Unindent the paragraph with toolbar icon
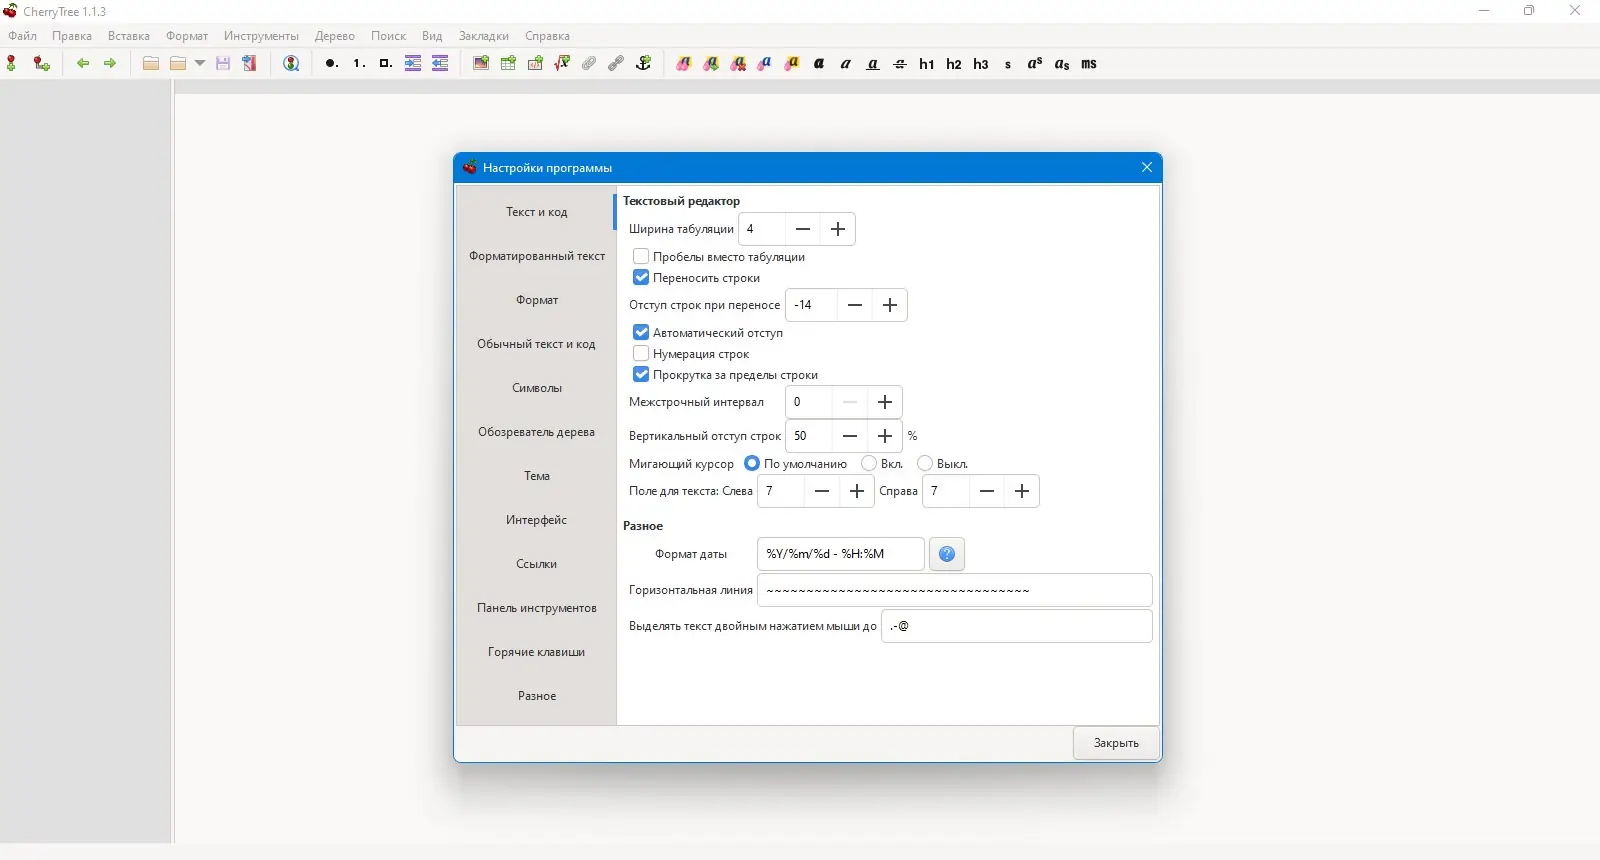1600x860 pixels. click(440, 64)
